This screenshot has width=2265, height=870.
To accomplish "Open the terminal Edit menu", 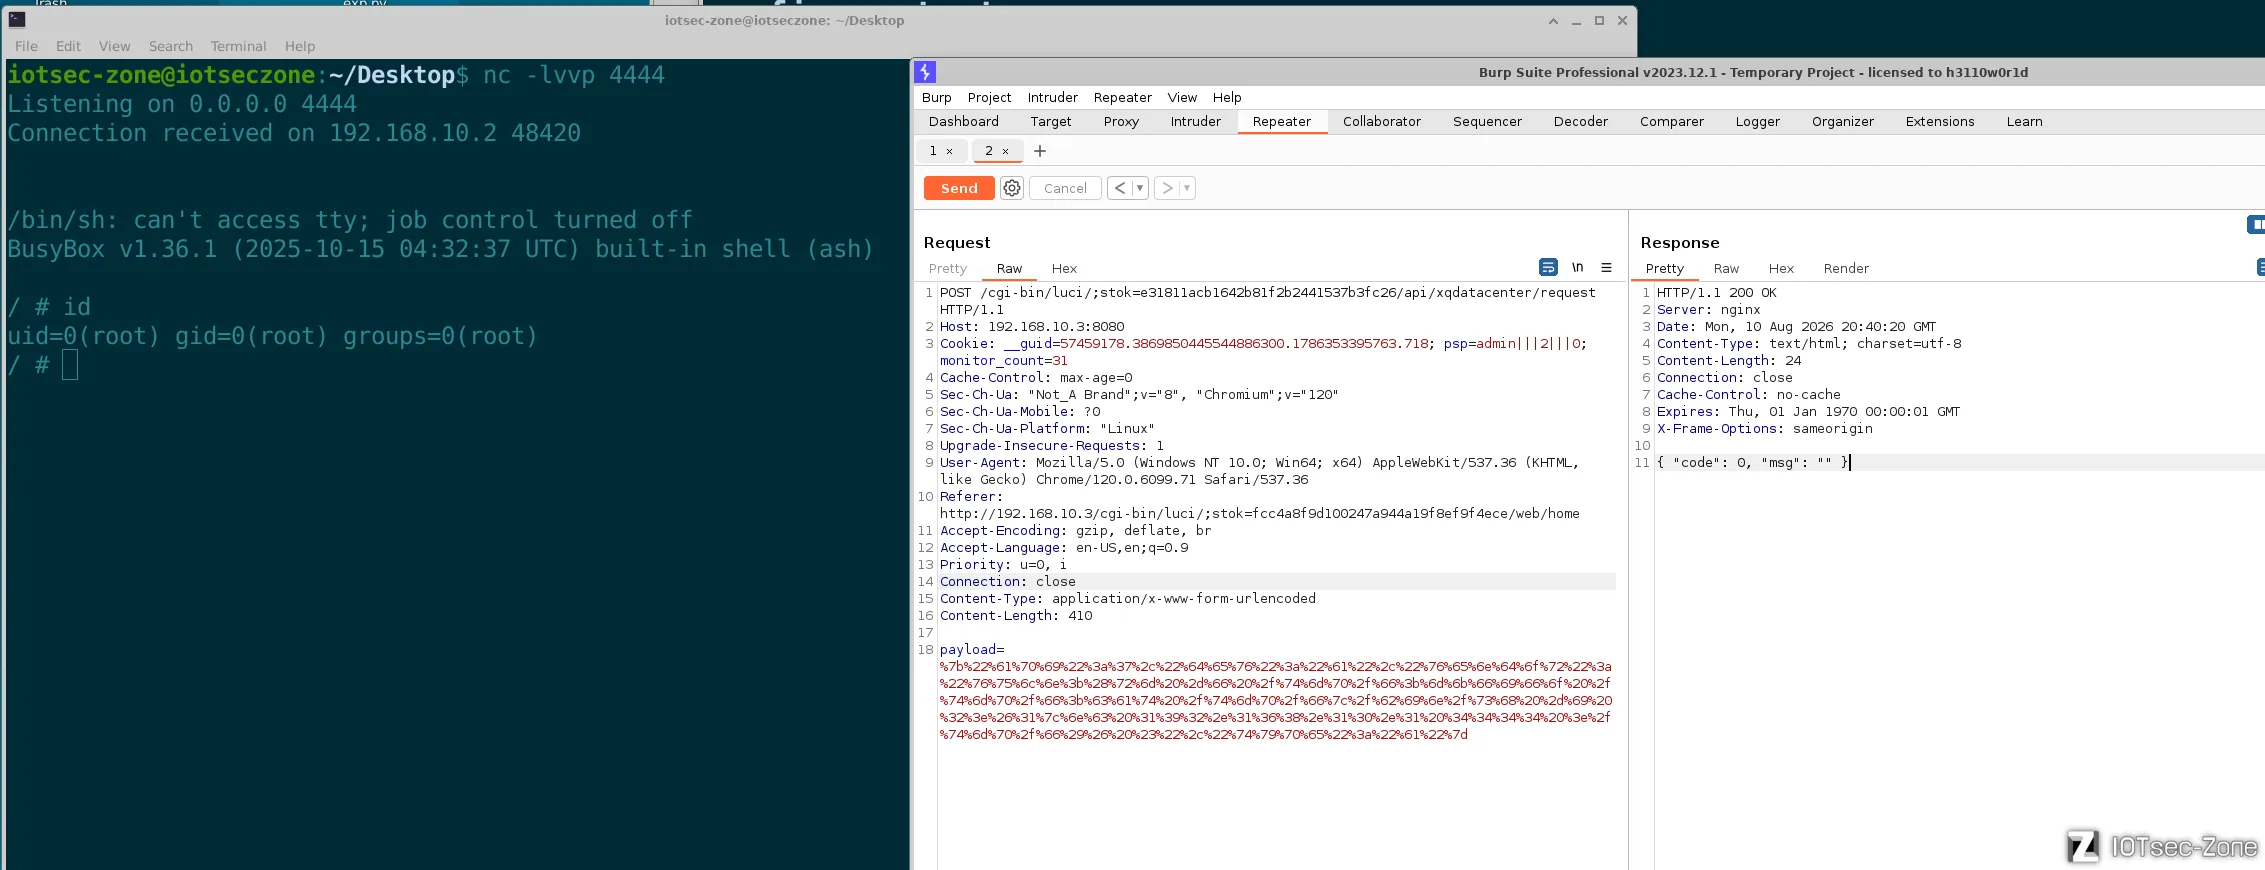I will tap(68, 46).
